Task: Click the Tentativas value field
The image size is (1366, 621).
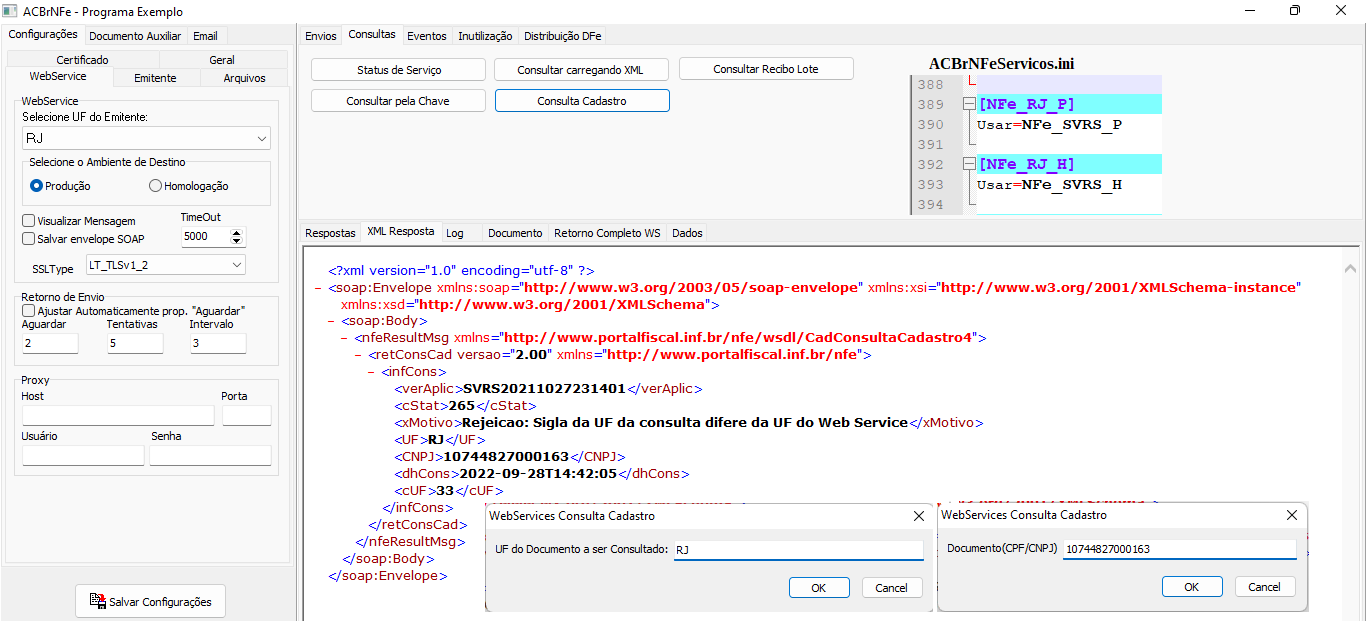Action: pyautogui.click(x=135, y=343)
